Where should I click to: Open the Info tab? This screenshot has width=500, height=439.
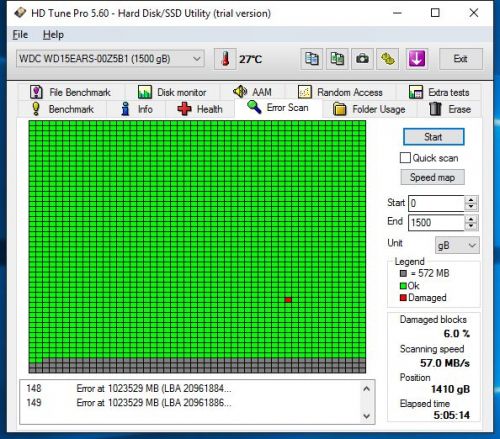pyautogui.click(x=137, y=109)
